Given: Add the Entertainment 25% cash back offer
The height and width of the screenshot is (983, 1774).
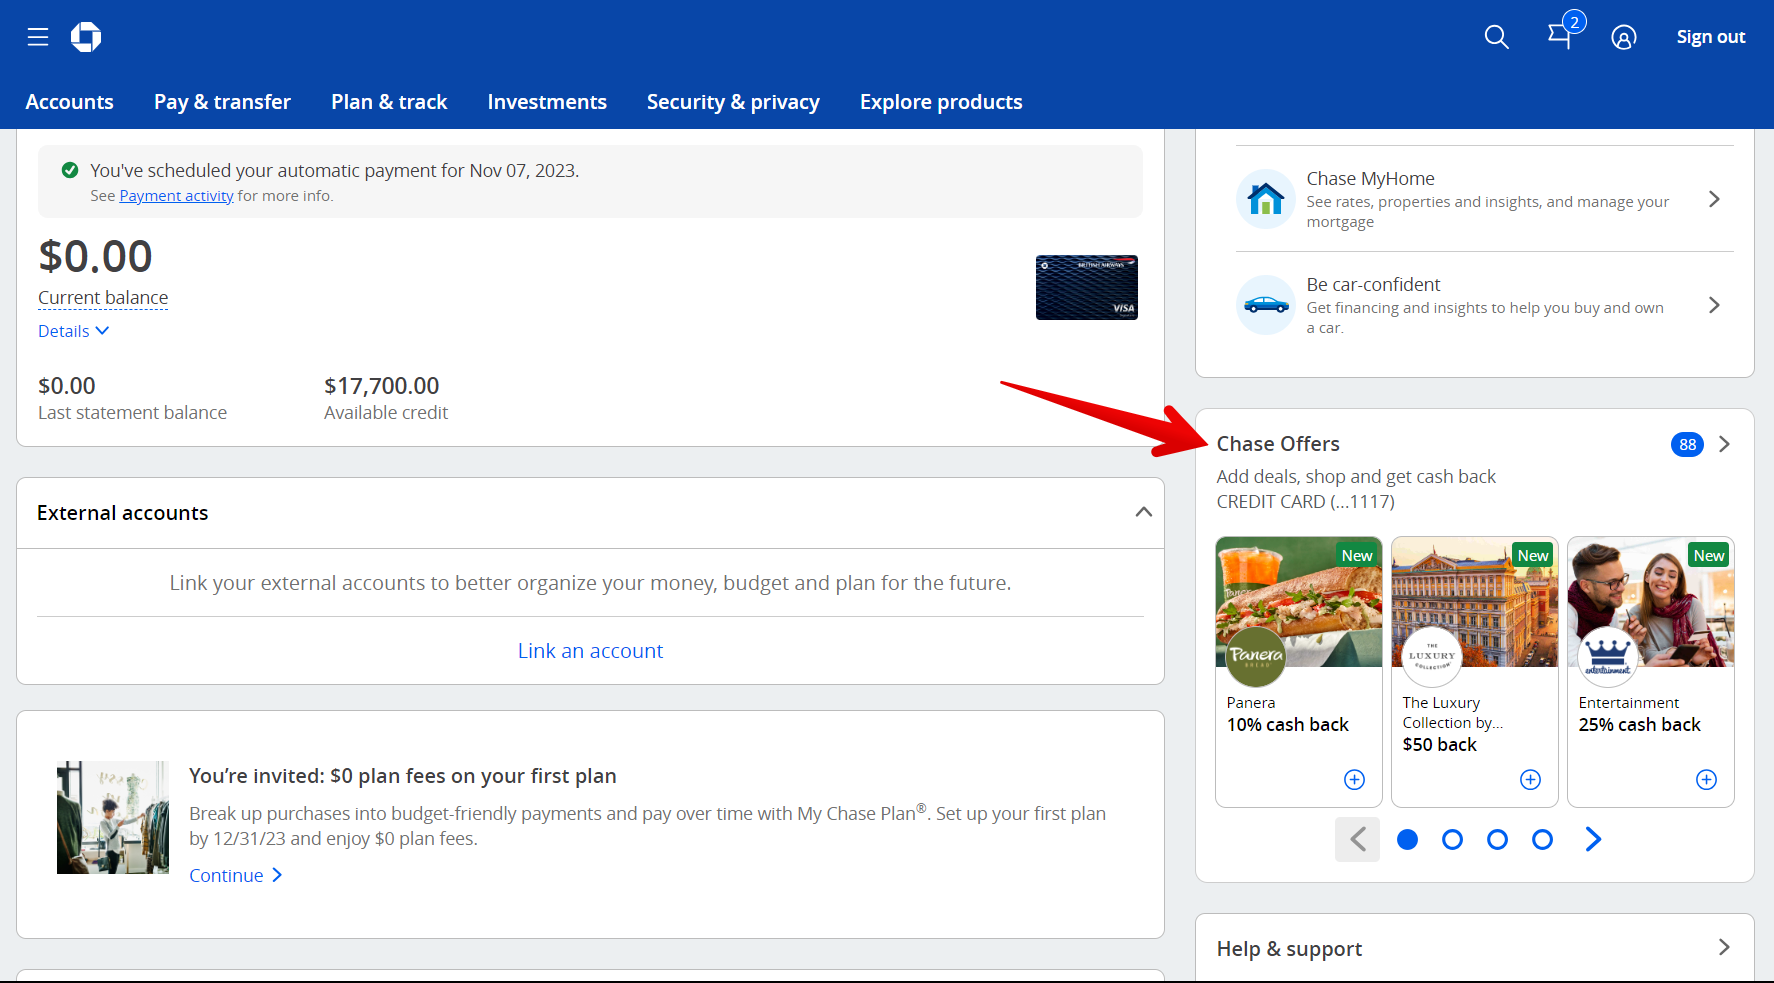Looking at the screenshot, I should [1706, 780].
